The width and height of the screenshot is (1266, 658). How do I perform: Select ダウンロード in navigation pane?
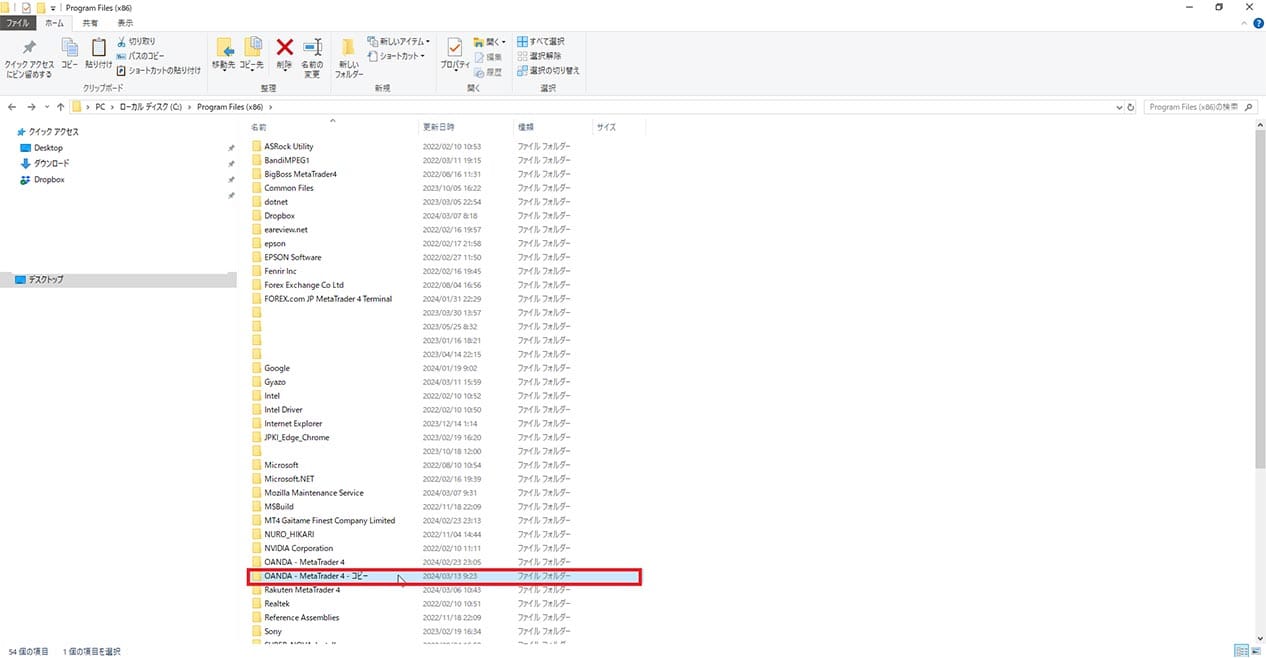click(51, 163)
